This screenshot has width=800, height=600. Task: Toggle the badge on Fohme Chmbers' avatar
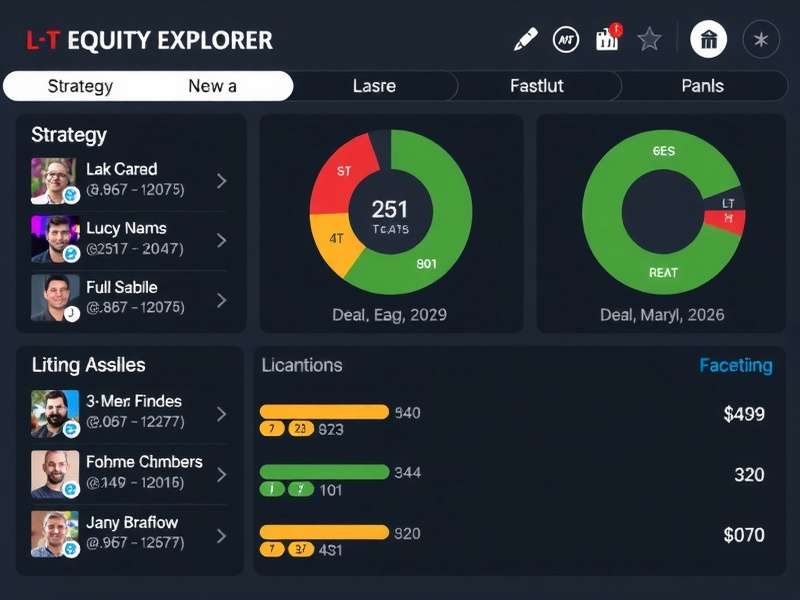tap(70, 486)
